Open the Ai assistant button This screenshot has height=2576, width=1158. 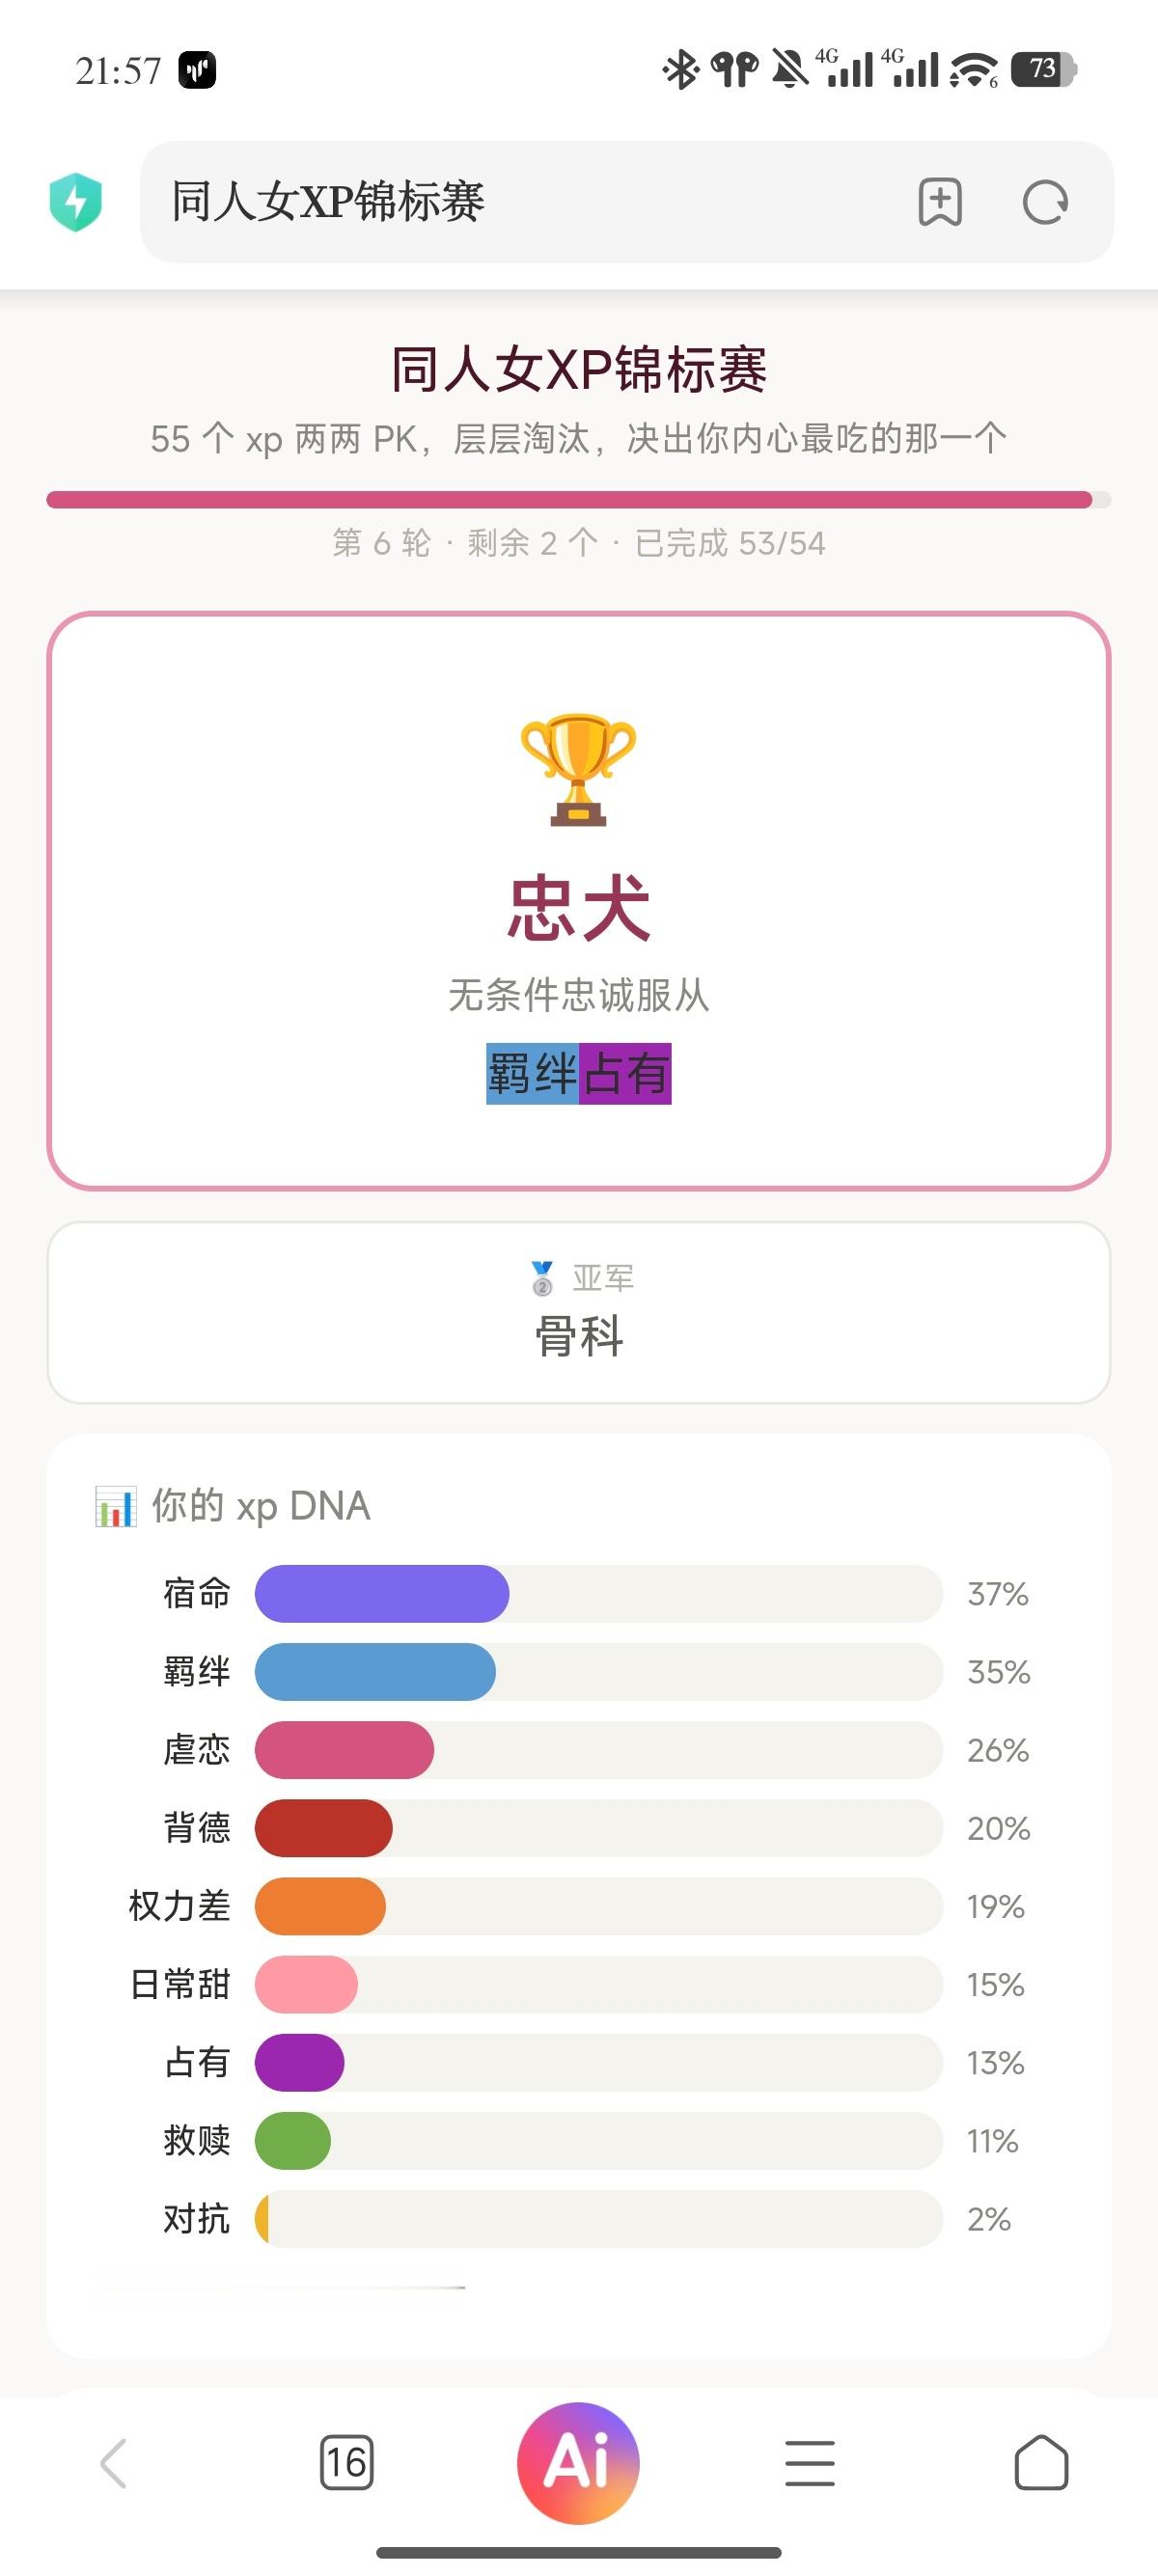pos(578,2462)
